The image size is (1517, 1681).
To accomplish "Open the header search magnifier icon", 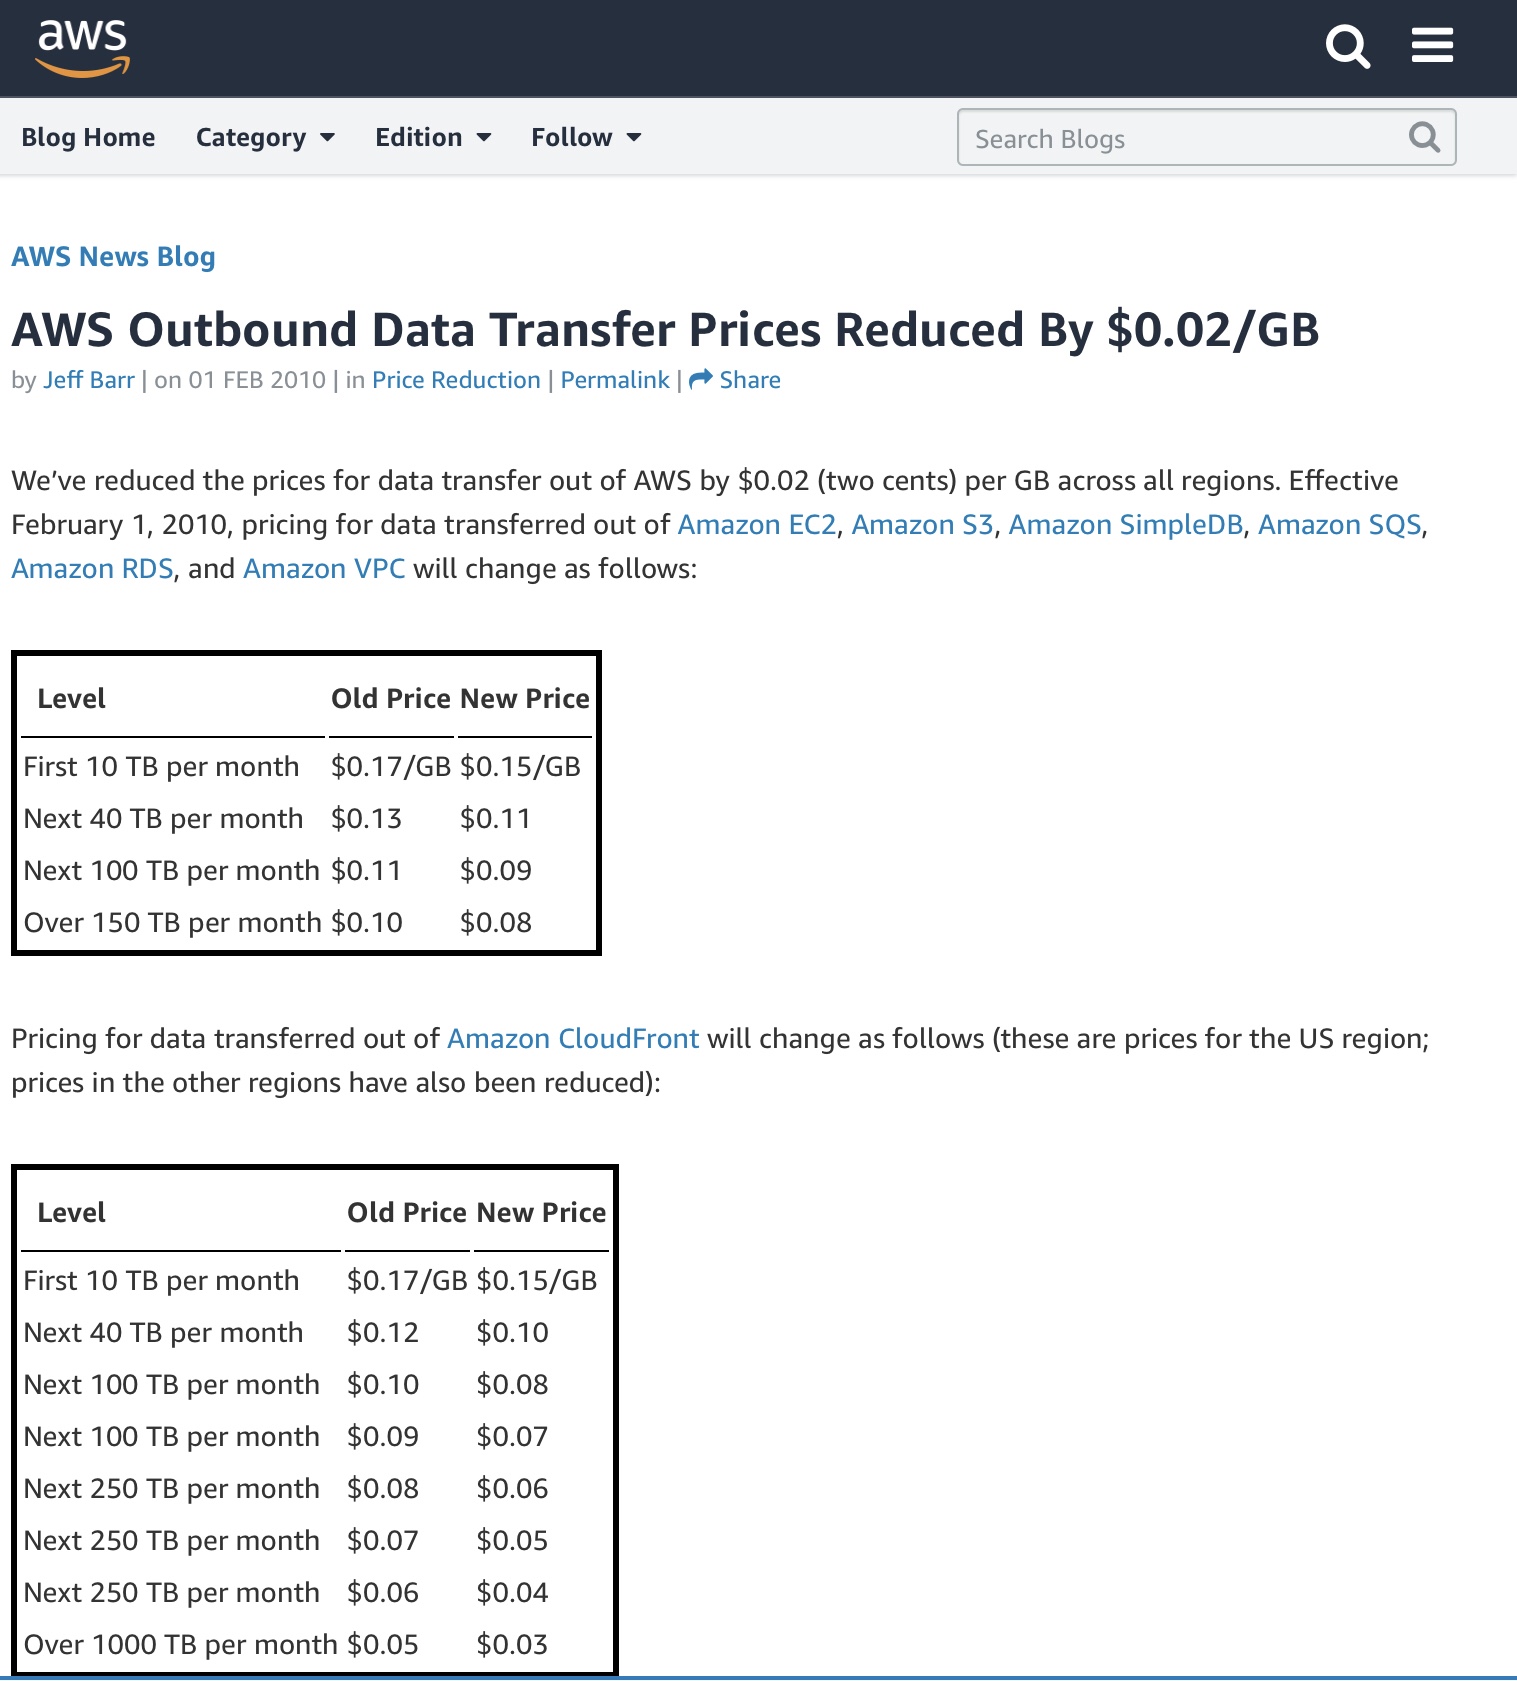I will (x=1347, y=46).
